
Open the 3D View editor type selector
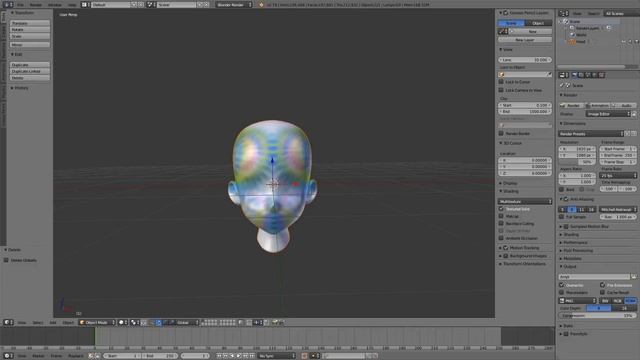(x=8, y=322)
